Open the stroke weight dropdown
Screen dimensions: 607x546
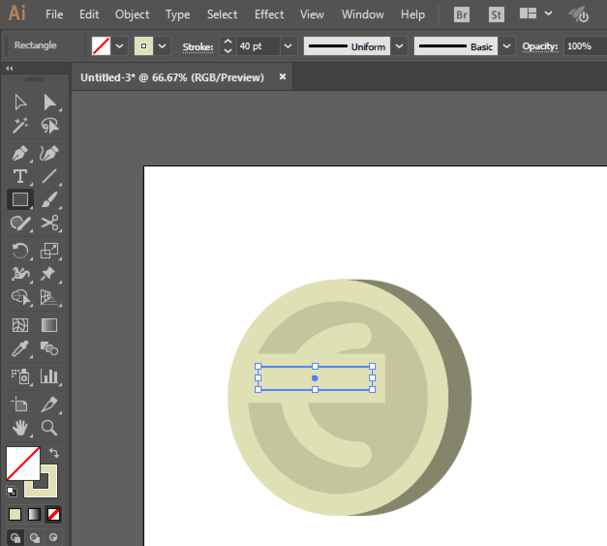[288, 47]
